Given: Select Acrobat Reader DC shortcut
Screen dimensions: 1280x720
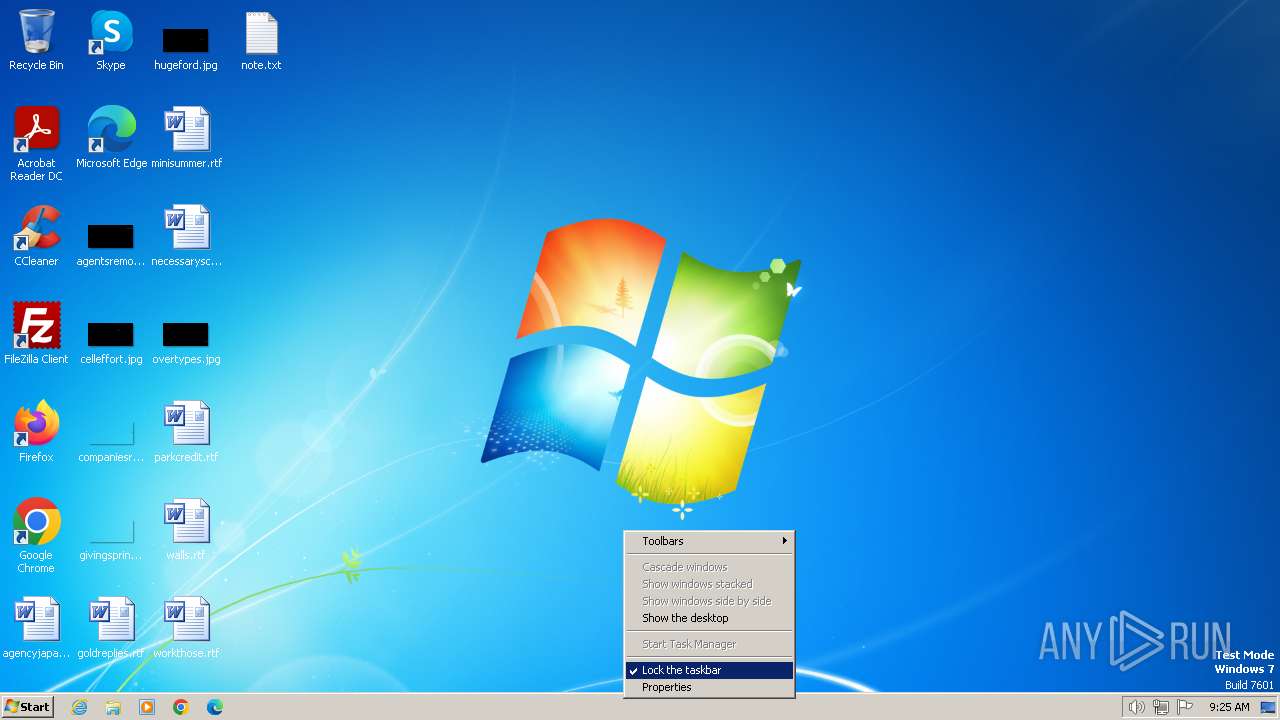Looking at the screenshot, I should pyautogui.click(x=36, y=144).
